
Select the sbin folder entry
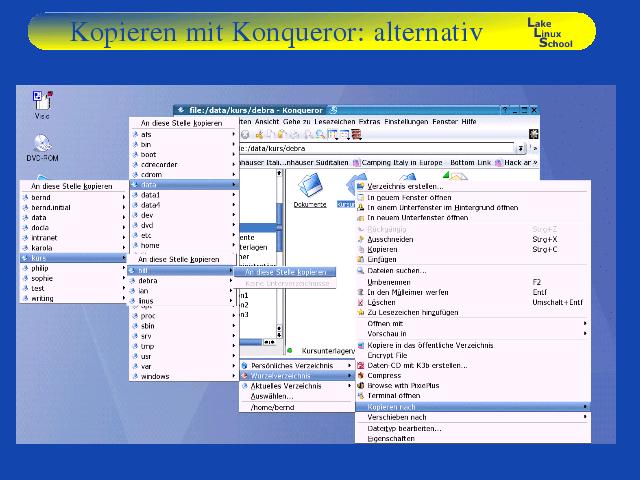184,326
